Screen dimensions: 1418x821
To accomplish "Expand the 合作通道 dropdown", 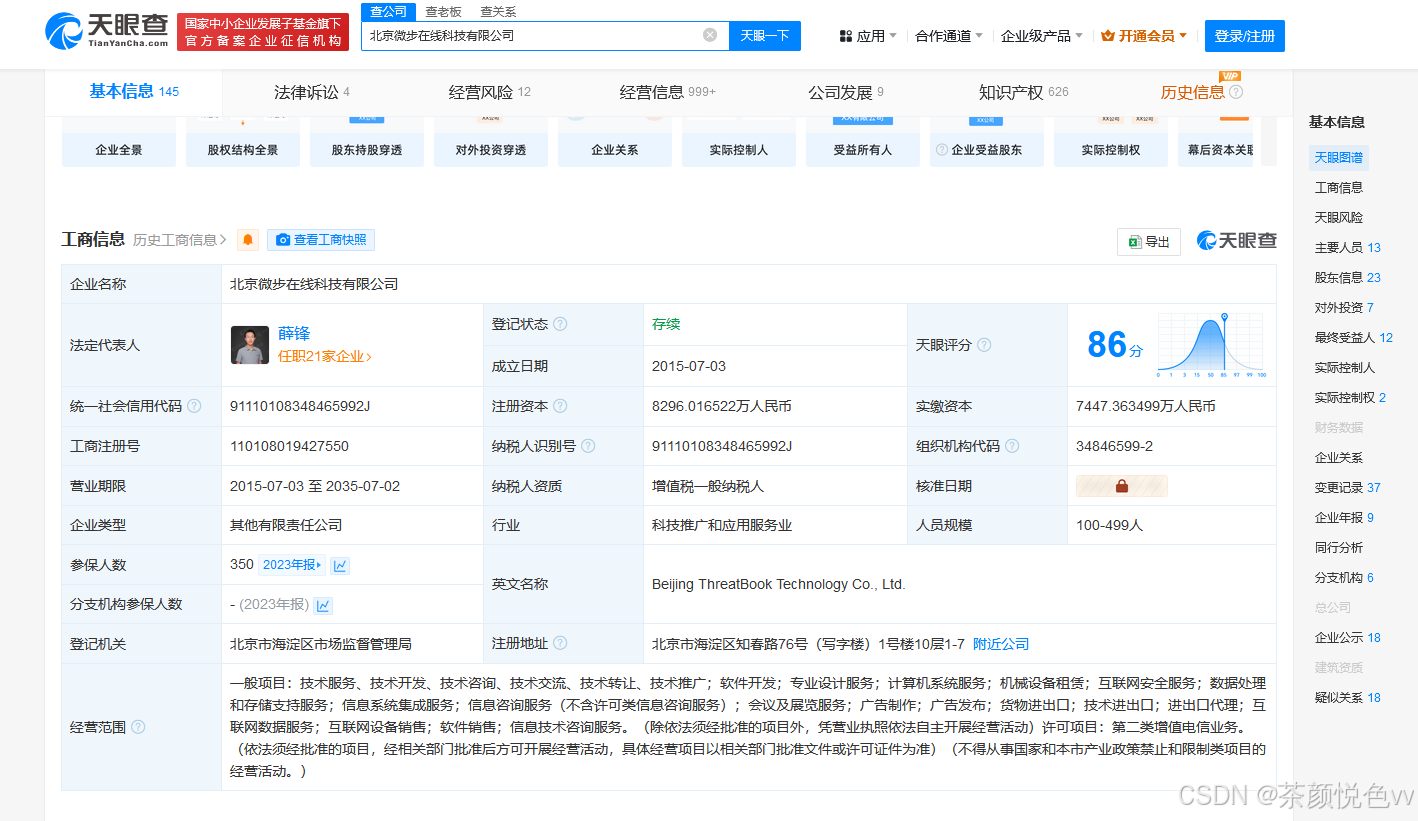I will point(979,36).
